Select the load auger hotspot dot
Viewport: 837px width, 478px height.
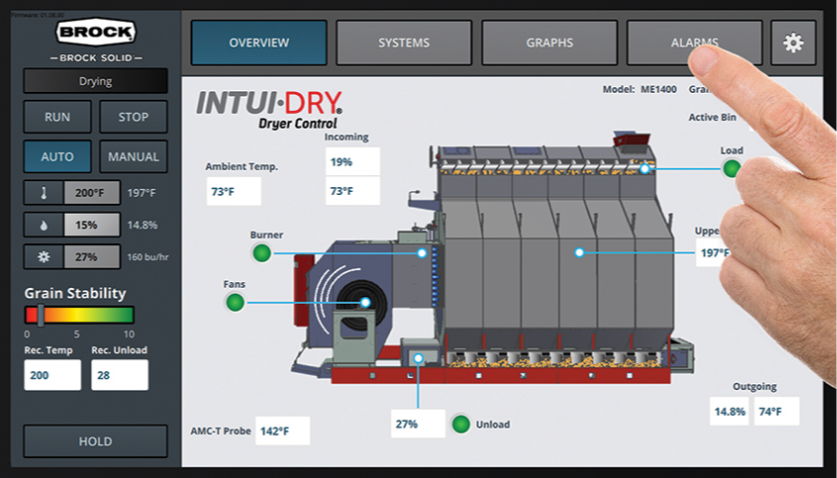click(645, 169)
